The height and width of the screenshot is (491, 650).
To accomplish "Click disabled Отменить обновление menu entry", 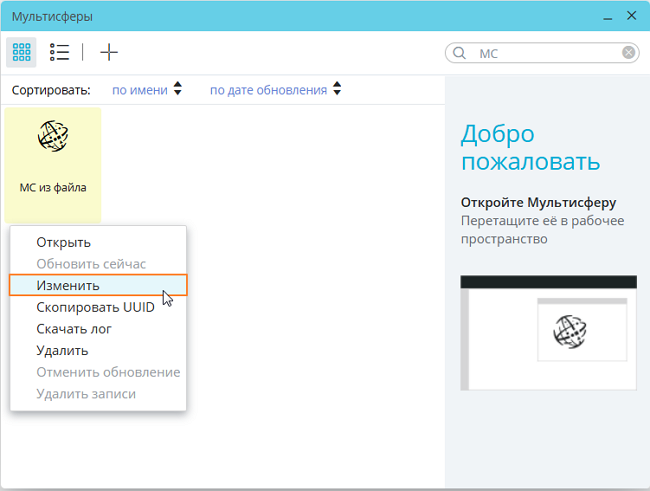I will pos(98,372).
